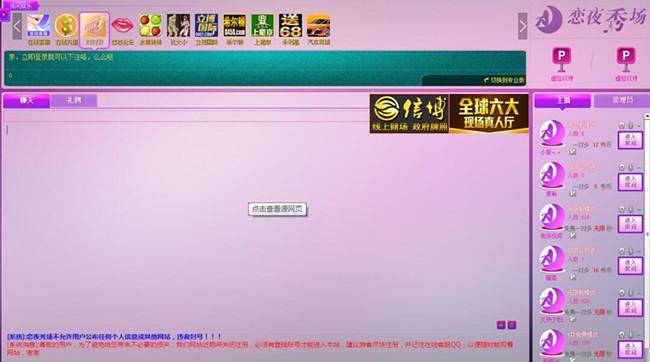Image resolution: width=650 pixels, height=362 pixels.
Task: Enter the first host's room
Action: (630, 140)
